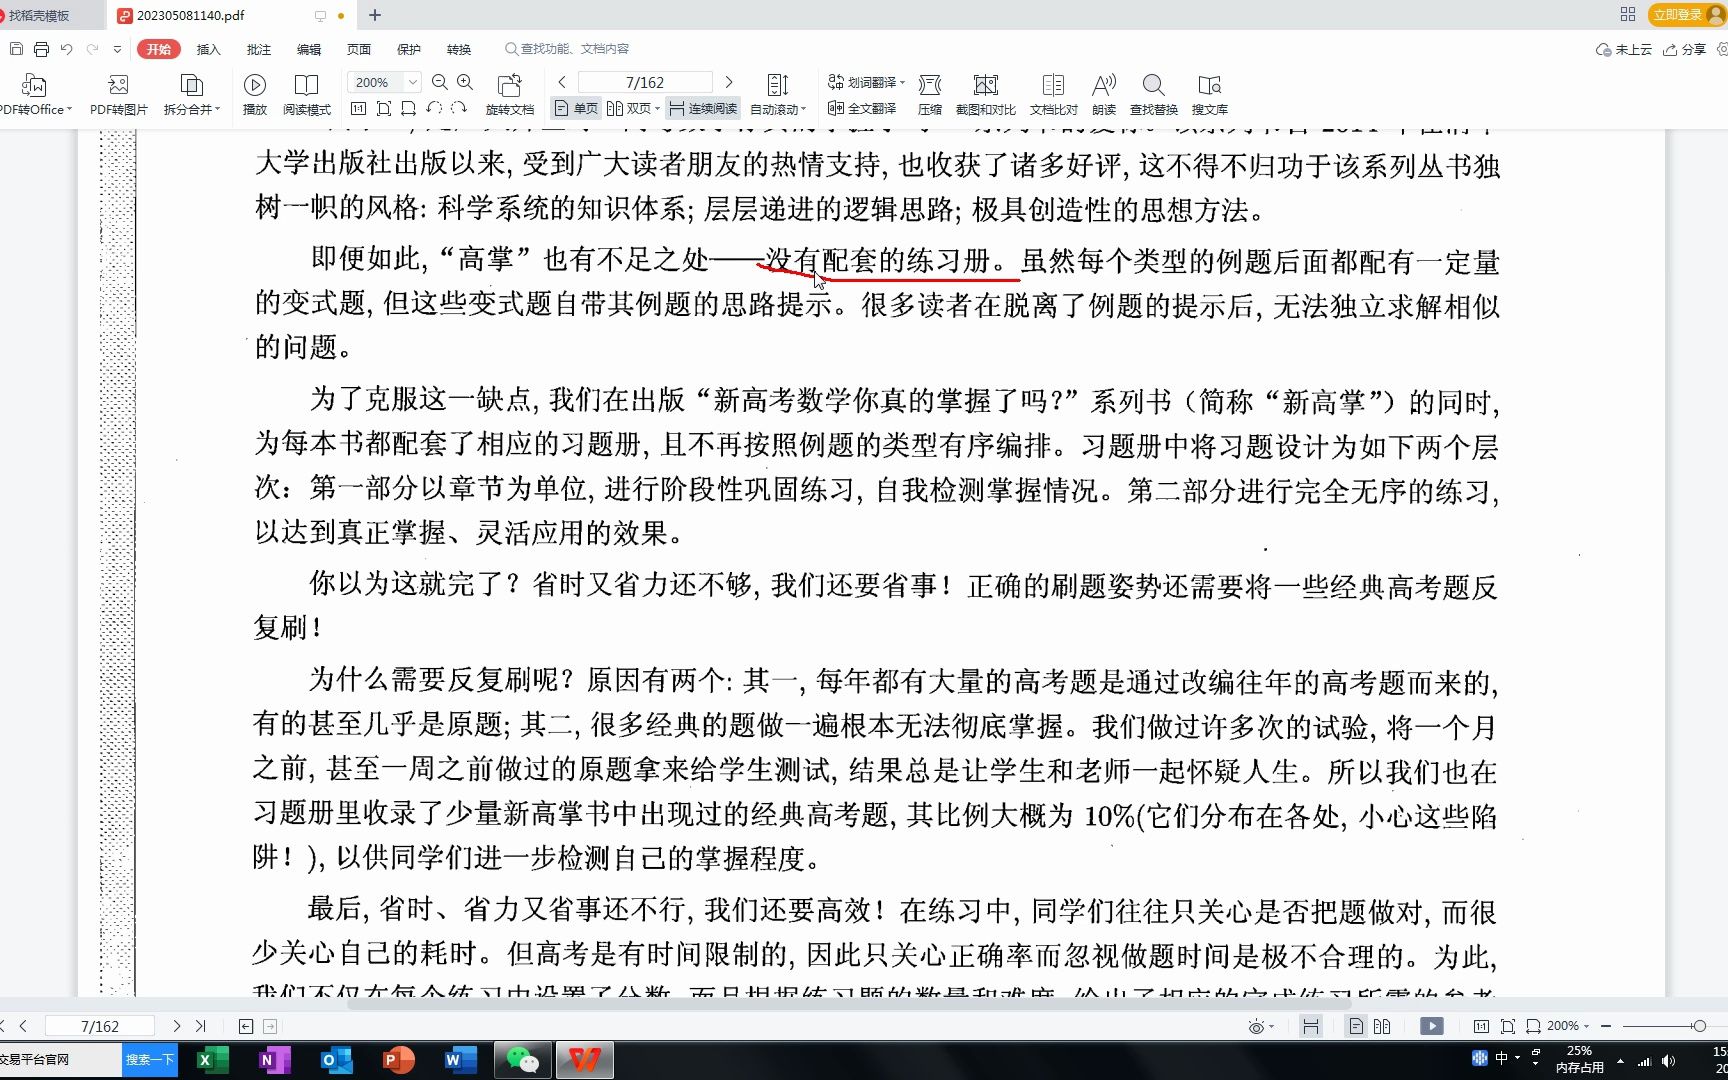Screen dimensions: 1728x1080
Task: Click the save icon in quick access bar
Action: click(16, 49)
